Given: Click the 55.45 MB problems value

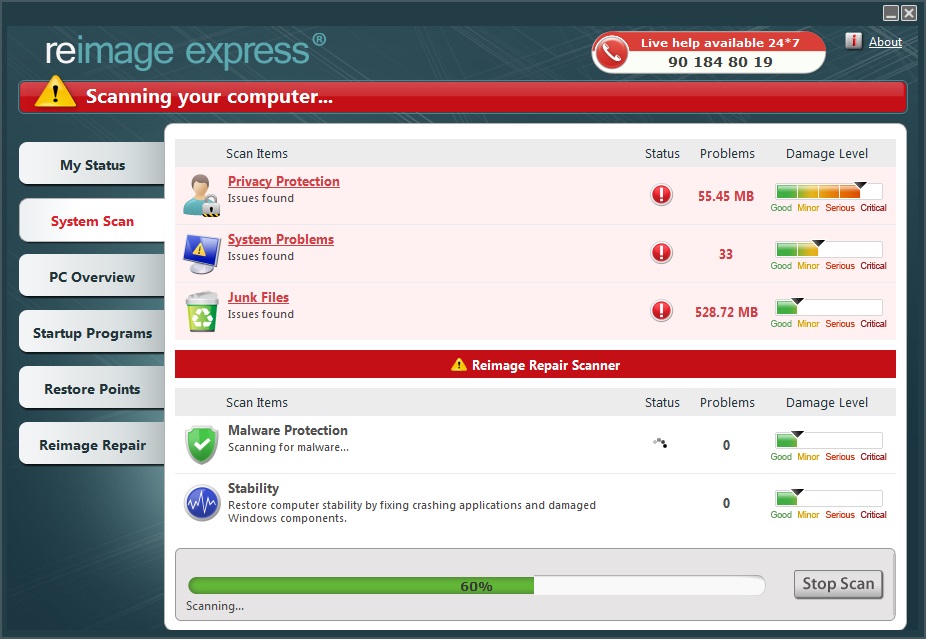Looking at the screenshot, I should click(726, 196).
